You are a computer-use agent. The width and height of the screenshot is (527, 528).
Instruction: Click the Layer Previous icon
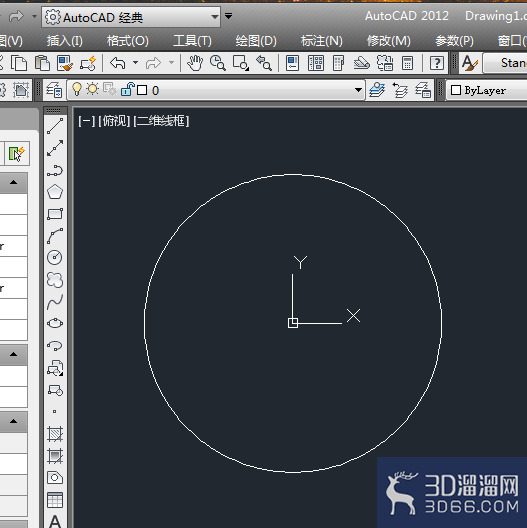(400, 90)
